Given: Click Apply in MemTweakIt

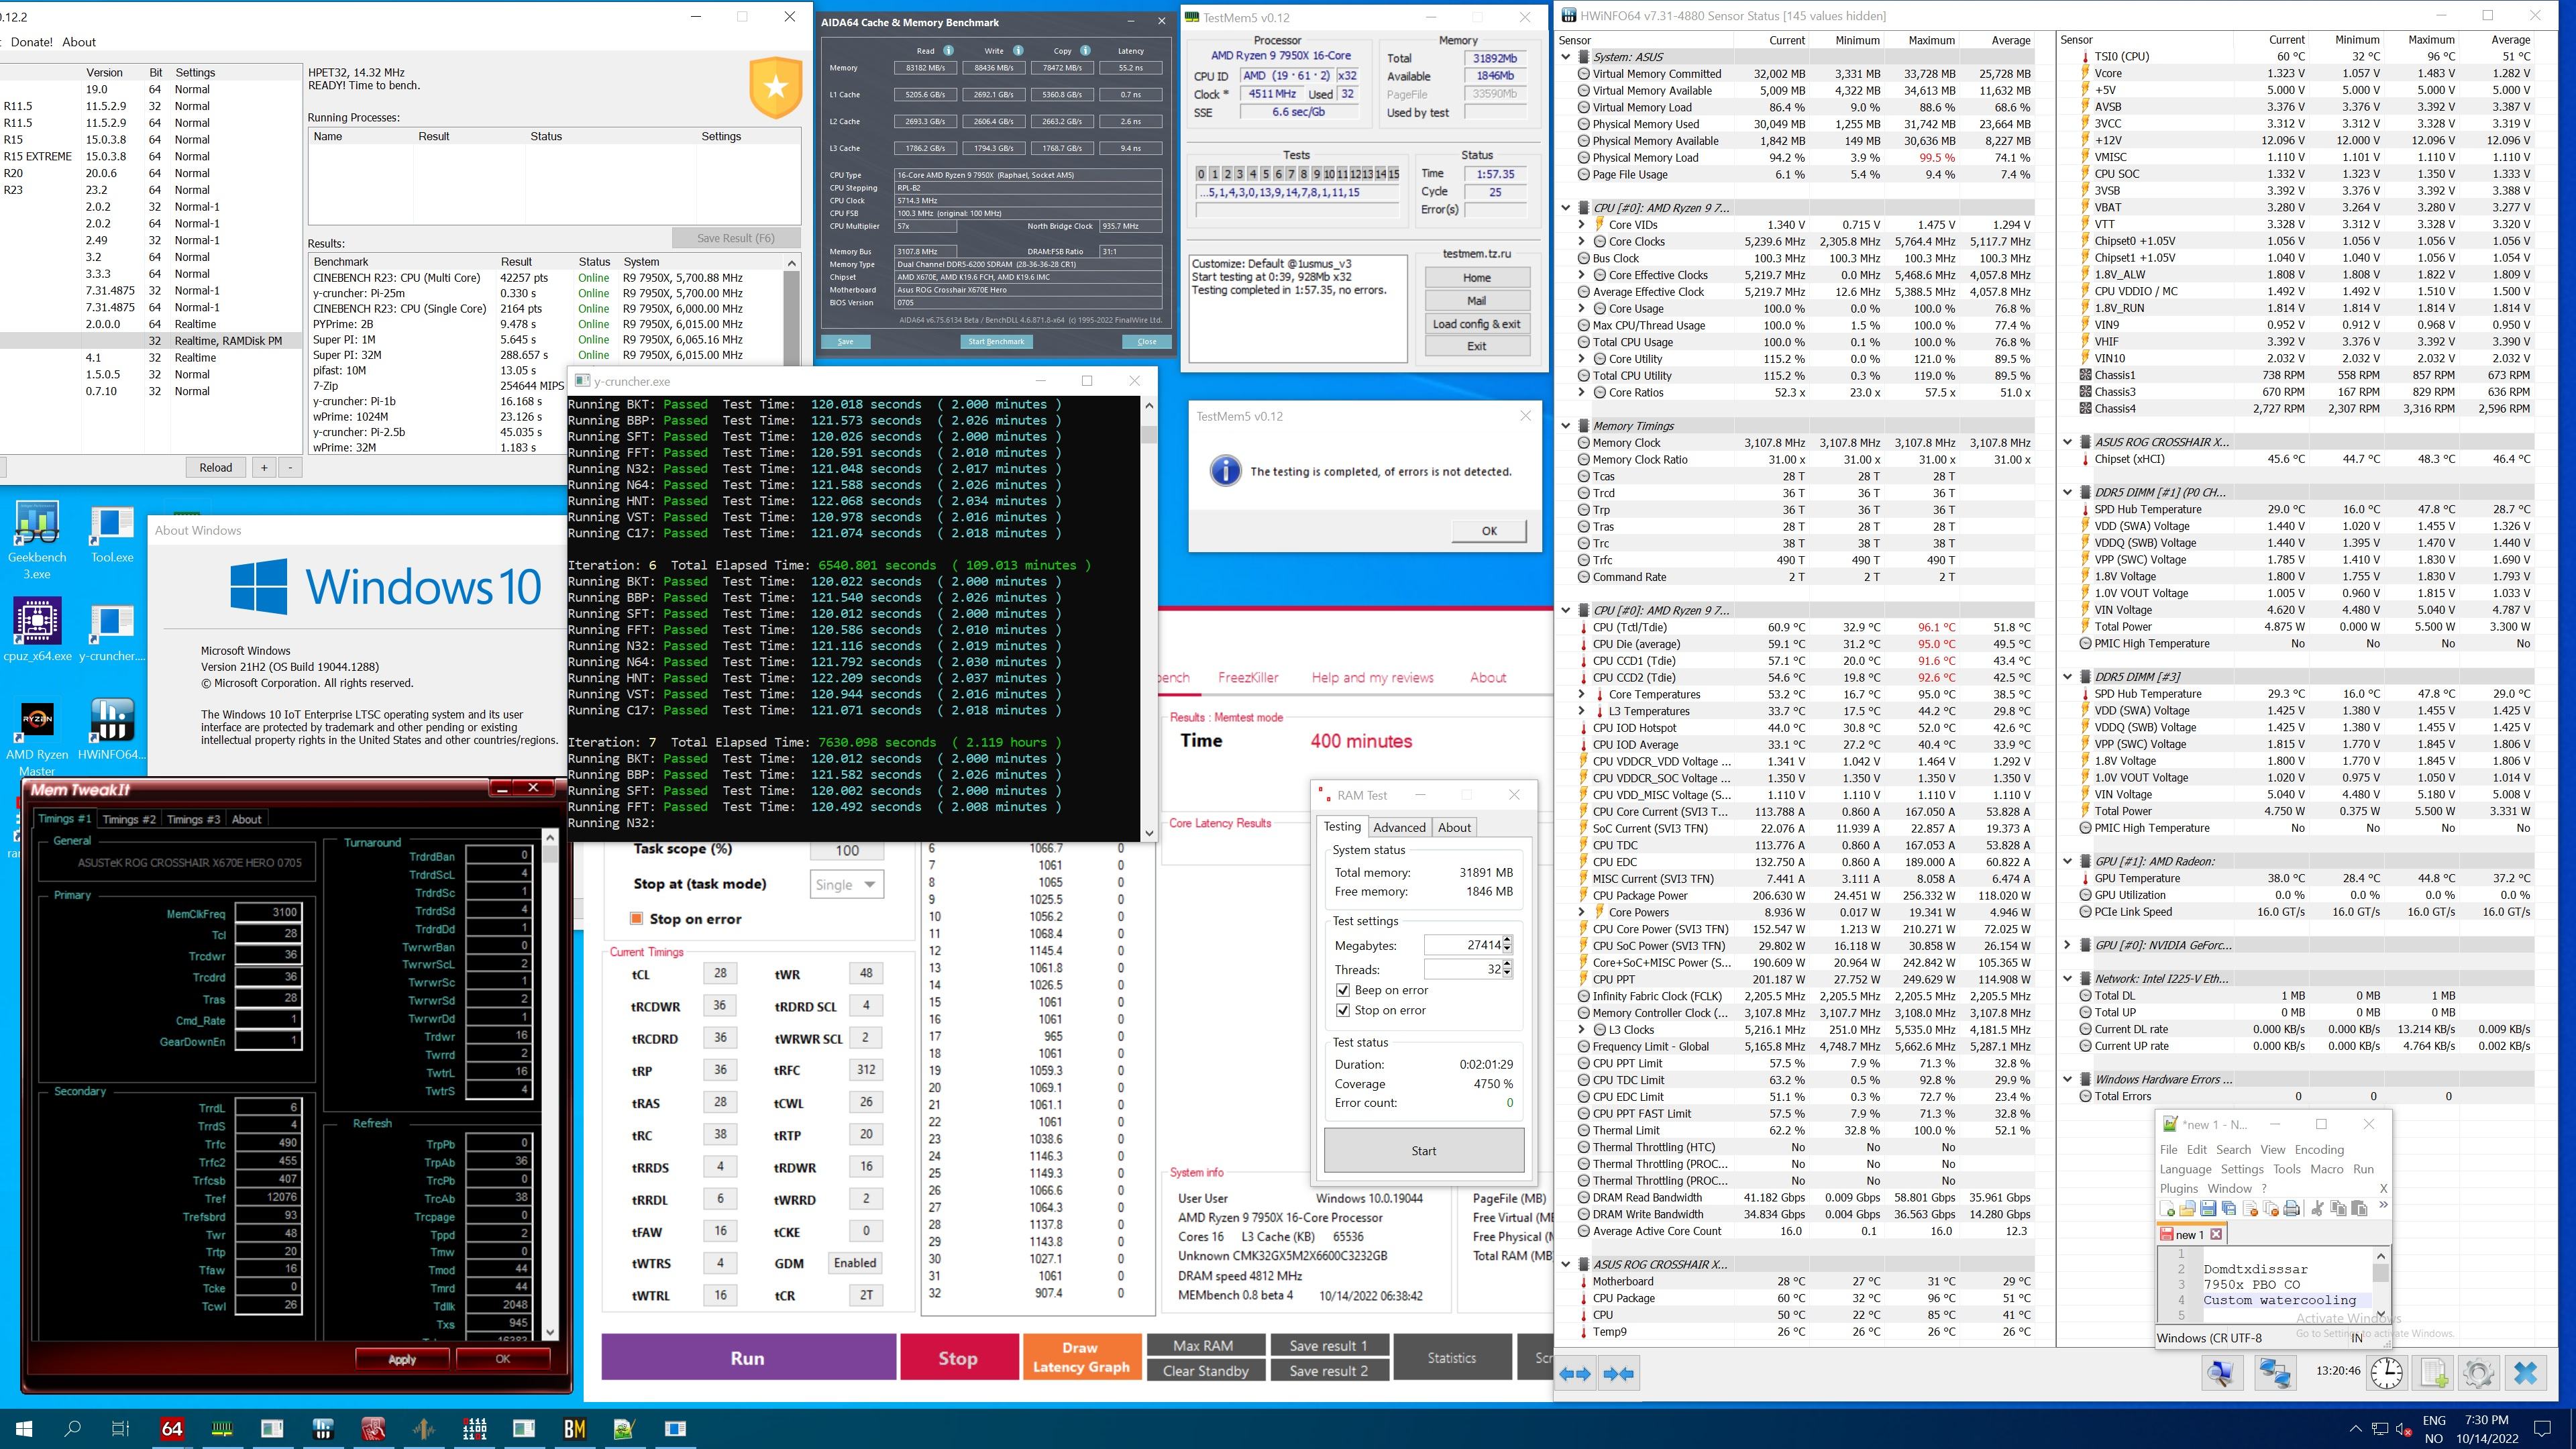Looking at the screenshot, I should click(402, 1359).
